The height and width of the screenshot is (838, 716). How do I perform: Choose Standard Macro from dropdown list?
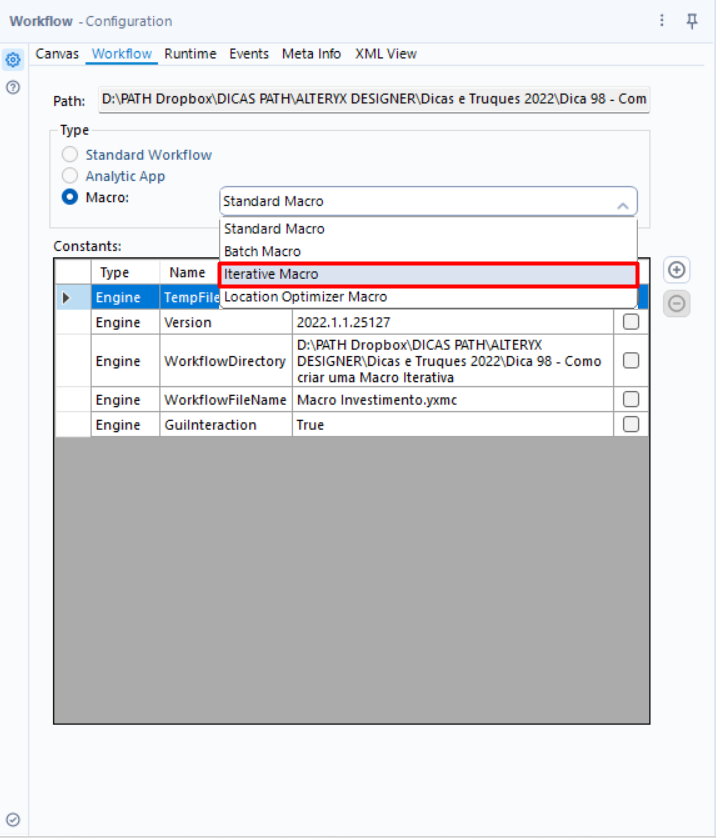pos(429,229)
